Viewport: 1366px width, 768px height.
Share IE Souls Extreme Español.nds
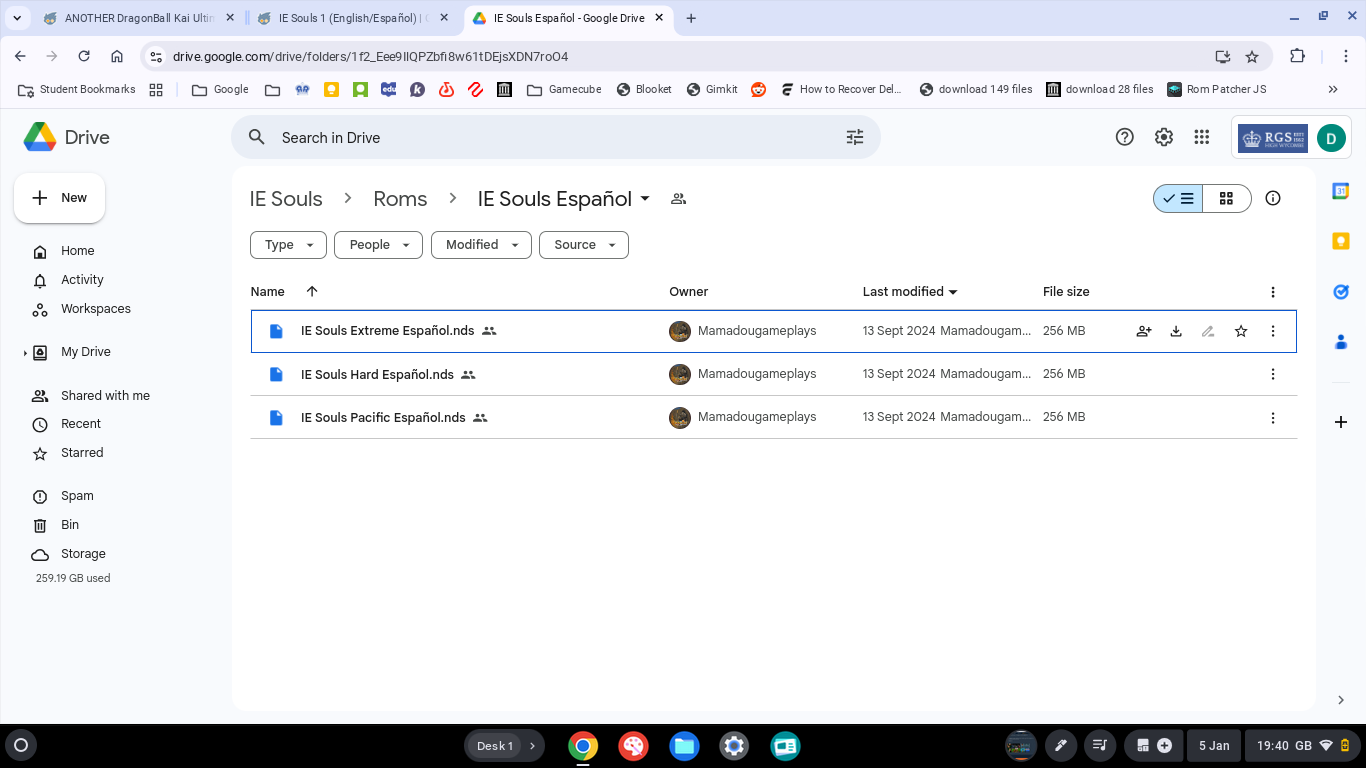tap(1144, 331)
